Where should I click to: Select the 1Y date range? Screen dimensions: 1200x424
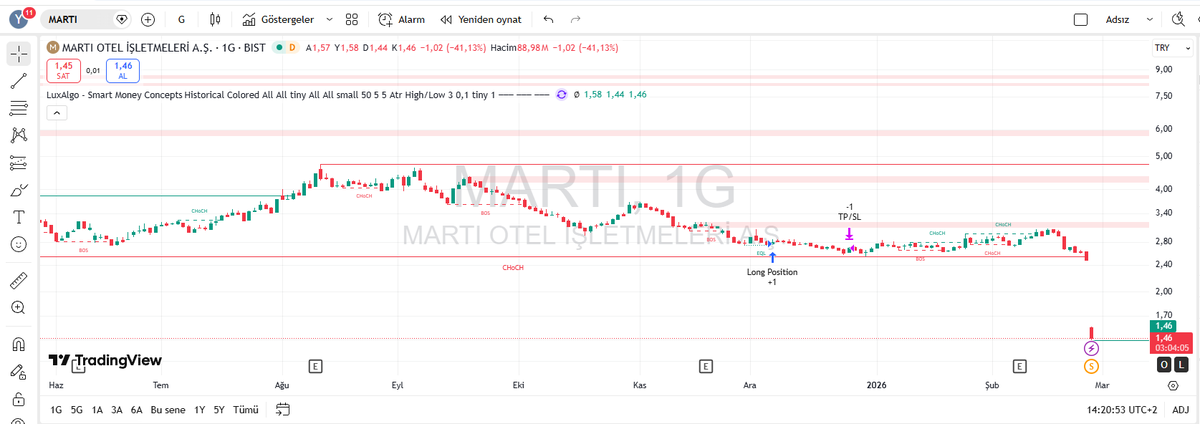click(200, 409)
